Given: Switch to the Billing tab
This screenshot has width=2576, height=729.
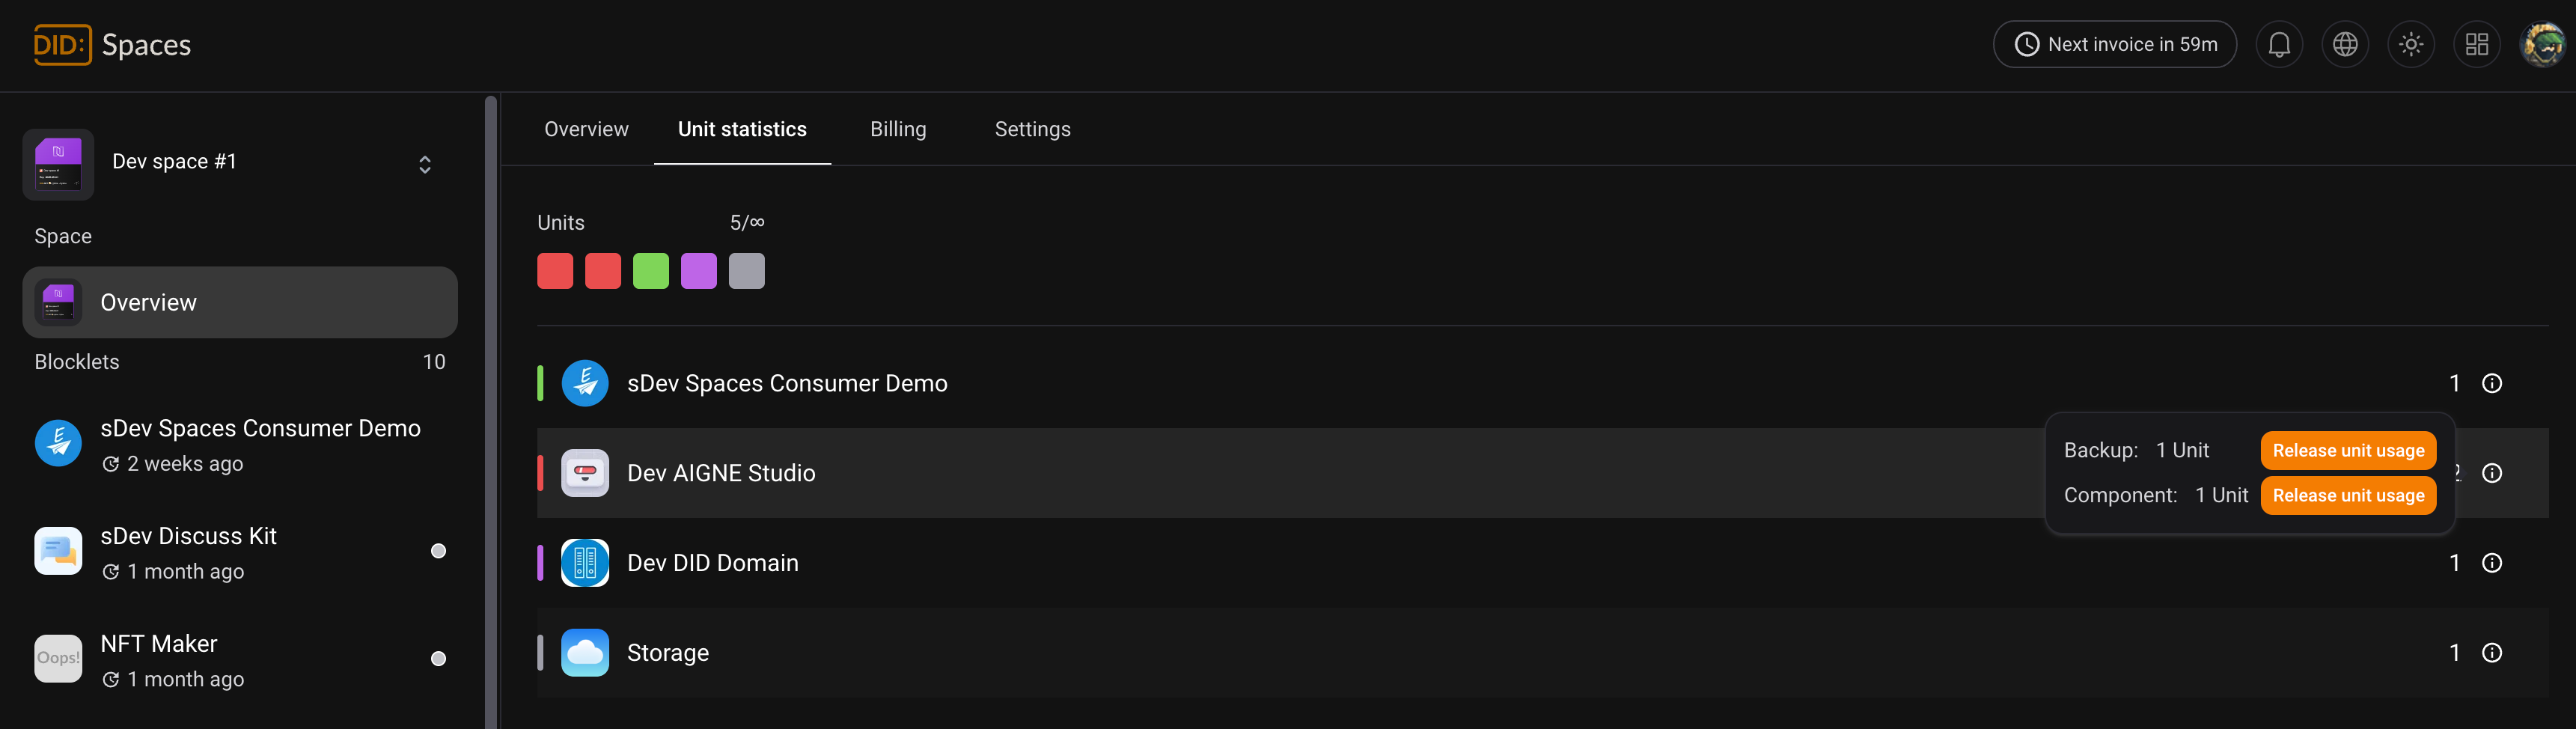Looking at the screenshot, I should (x=898, y=130).
